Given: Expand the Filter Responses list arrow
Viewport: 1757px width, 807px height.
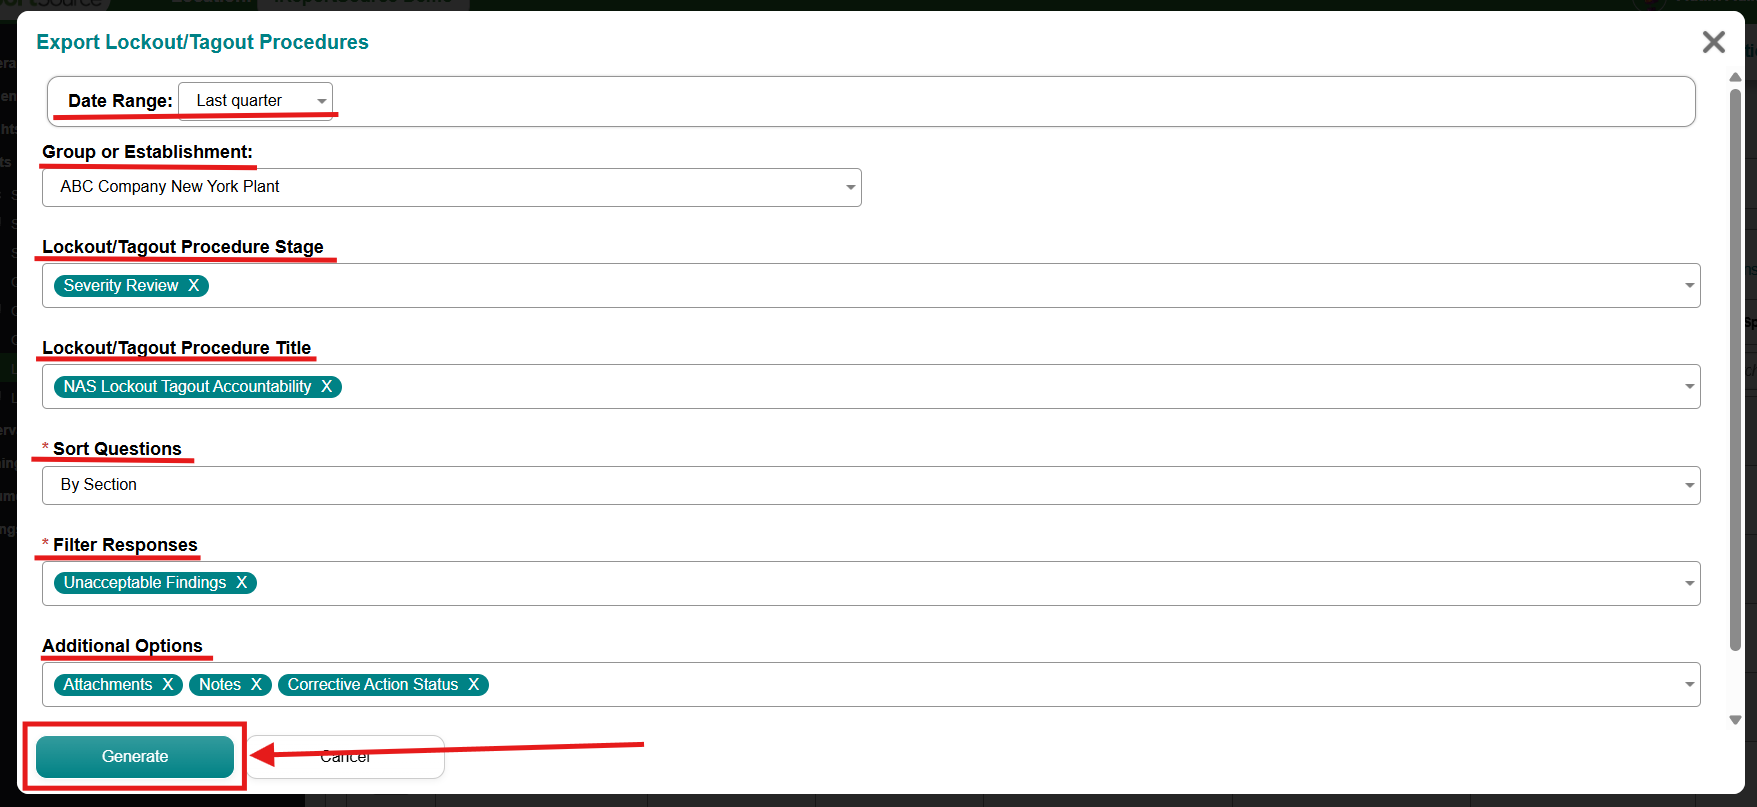Looking at the screenshot, I should [1689, 583].
